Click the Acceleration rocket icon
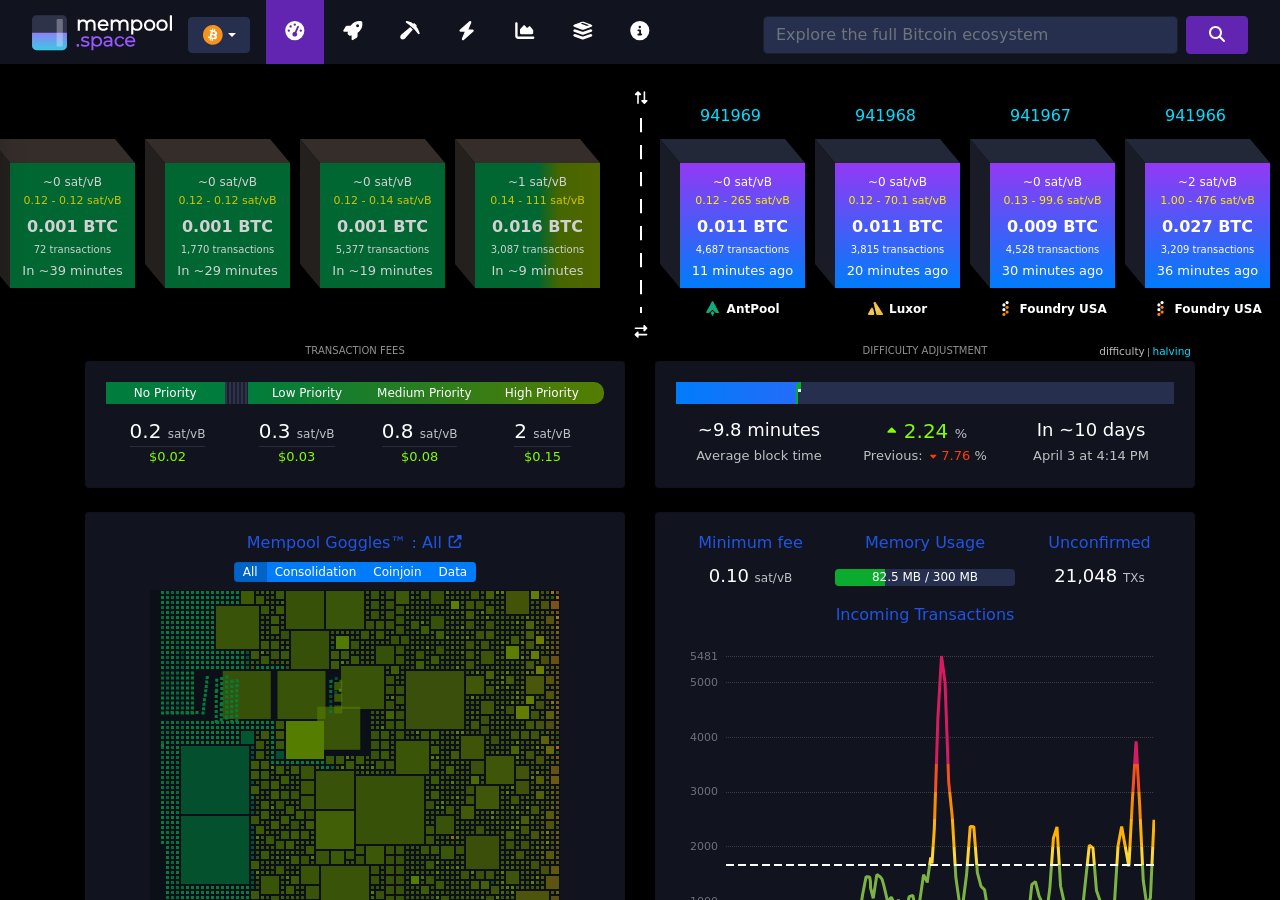1280x900 pixels. tap(352, 31)
